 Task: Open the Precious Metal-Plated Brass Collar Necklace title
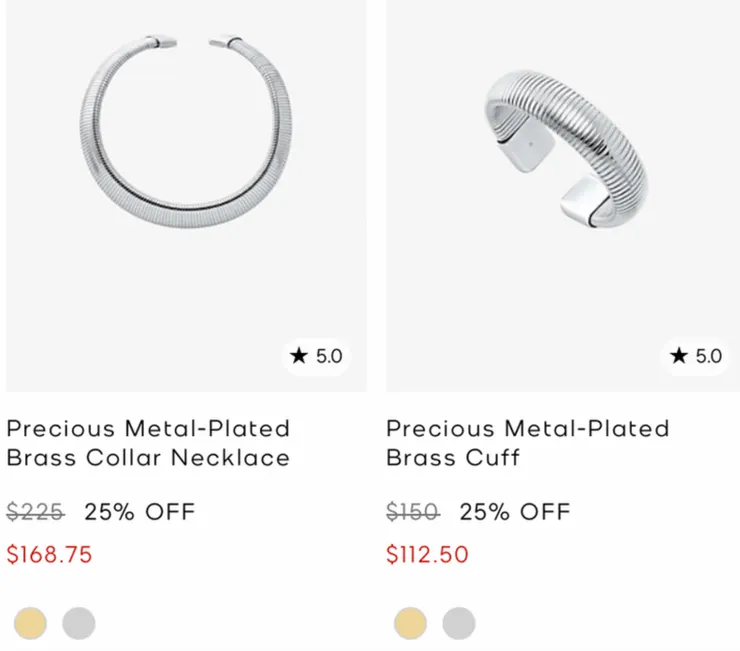(148, 443)
